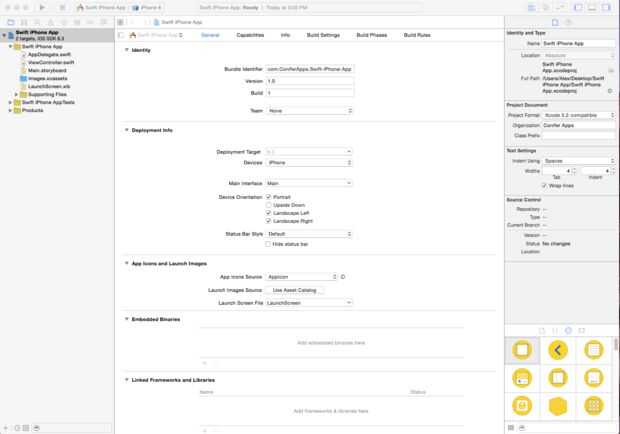Collapse the Deployment Info section
620x434 pixels.
pos(127,130)
